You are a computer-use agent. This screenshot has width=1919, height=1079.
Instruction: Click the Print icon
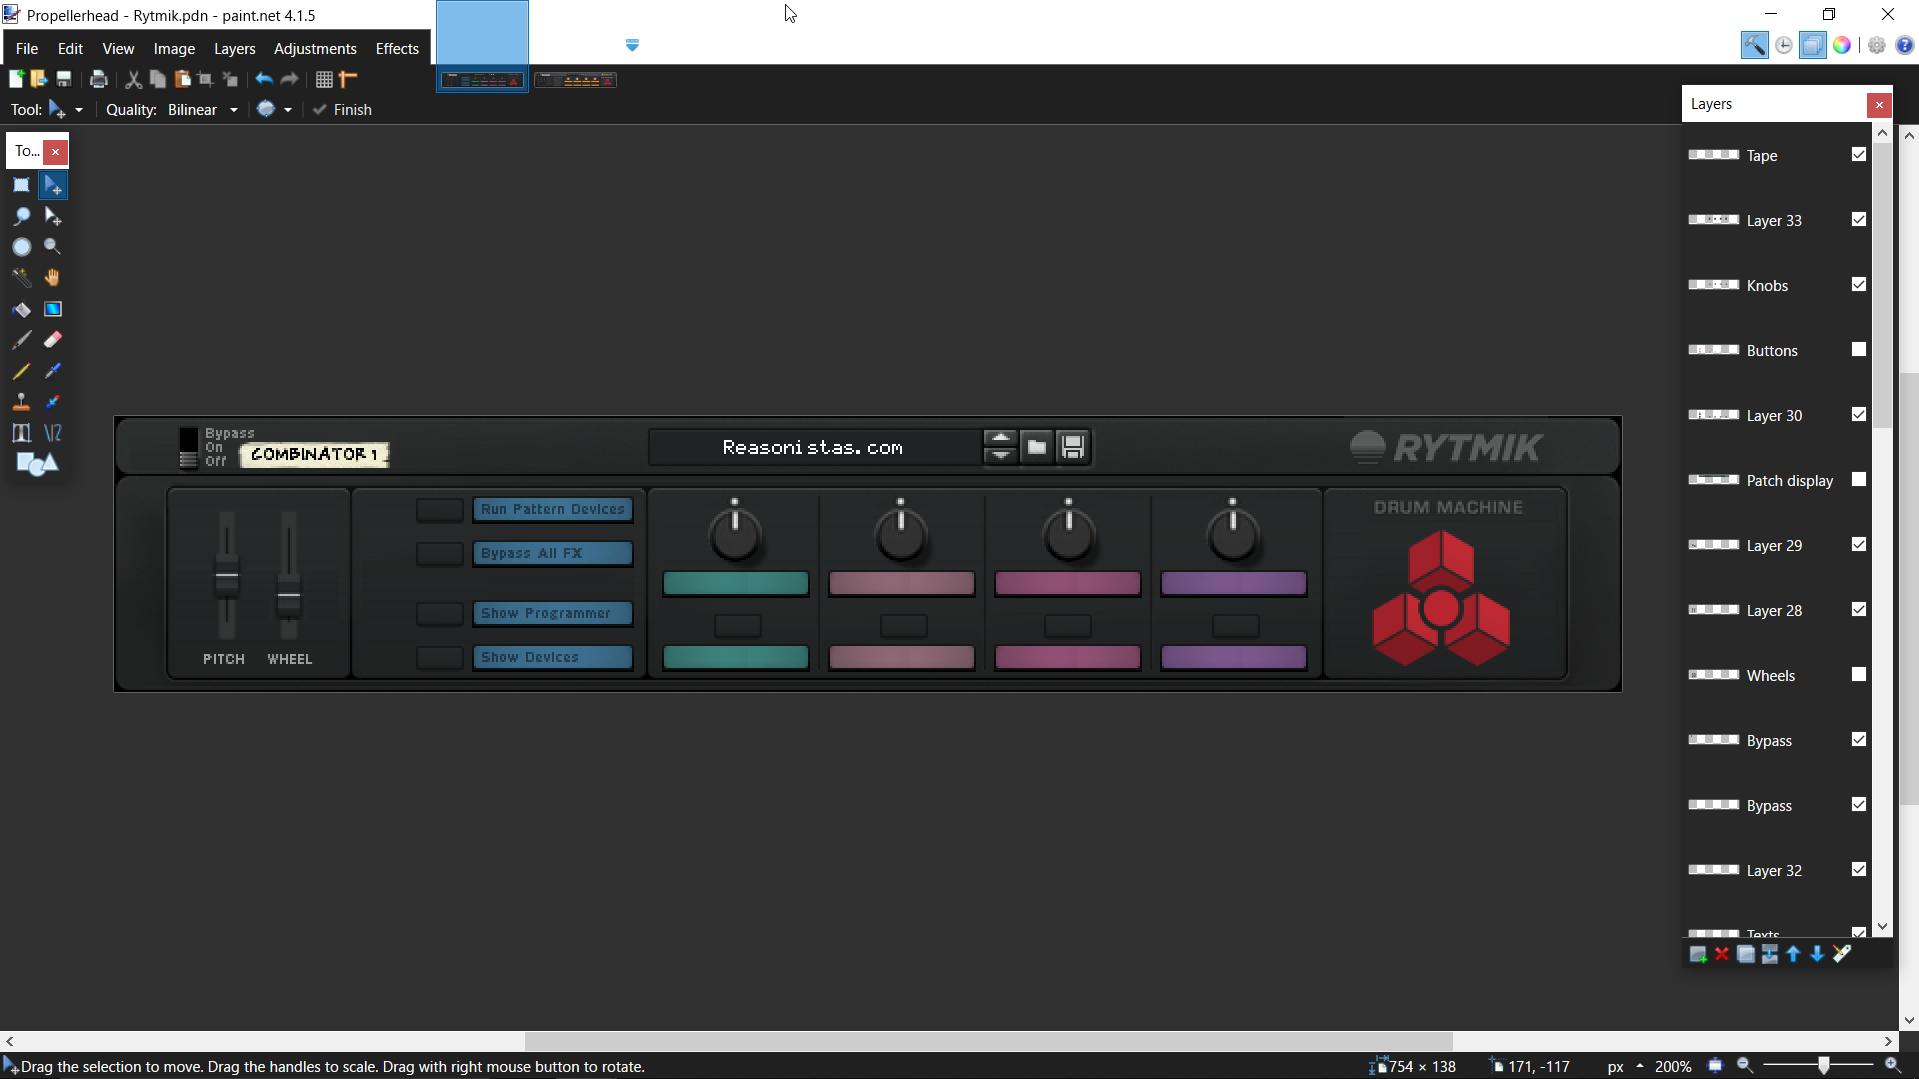point(98,79)
